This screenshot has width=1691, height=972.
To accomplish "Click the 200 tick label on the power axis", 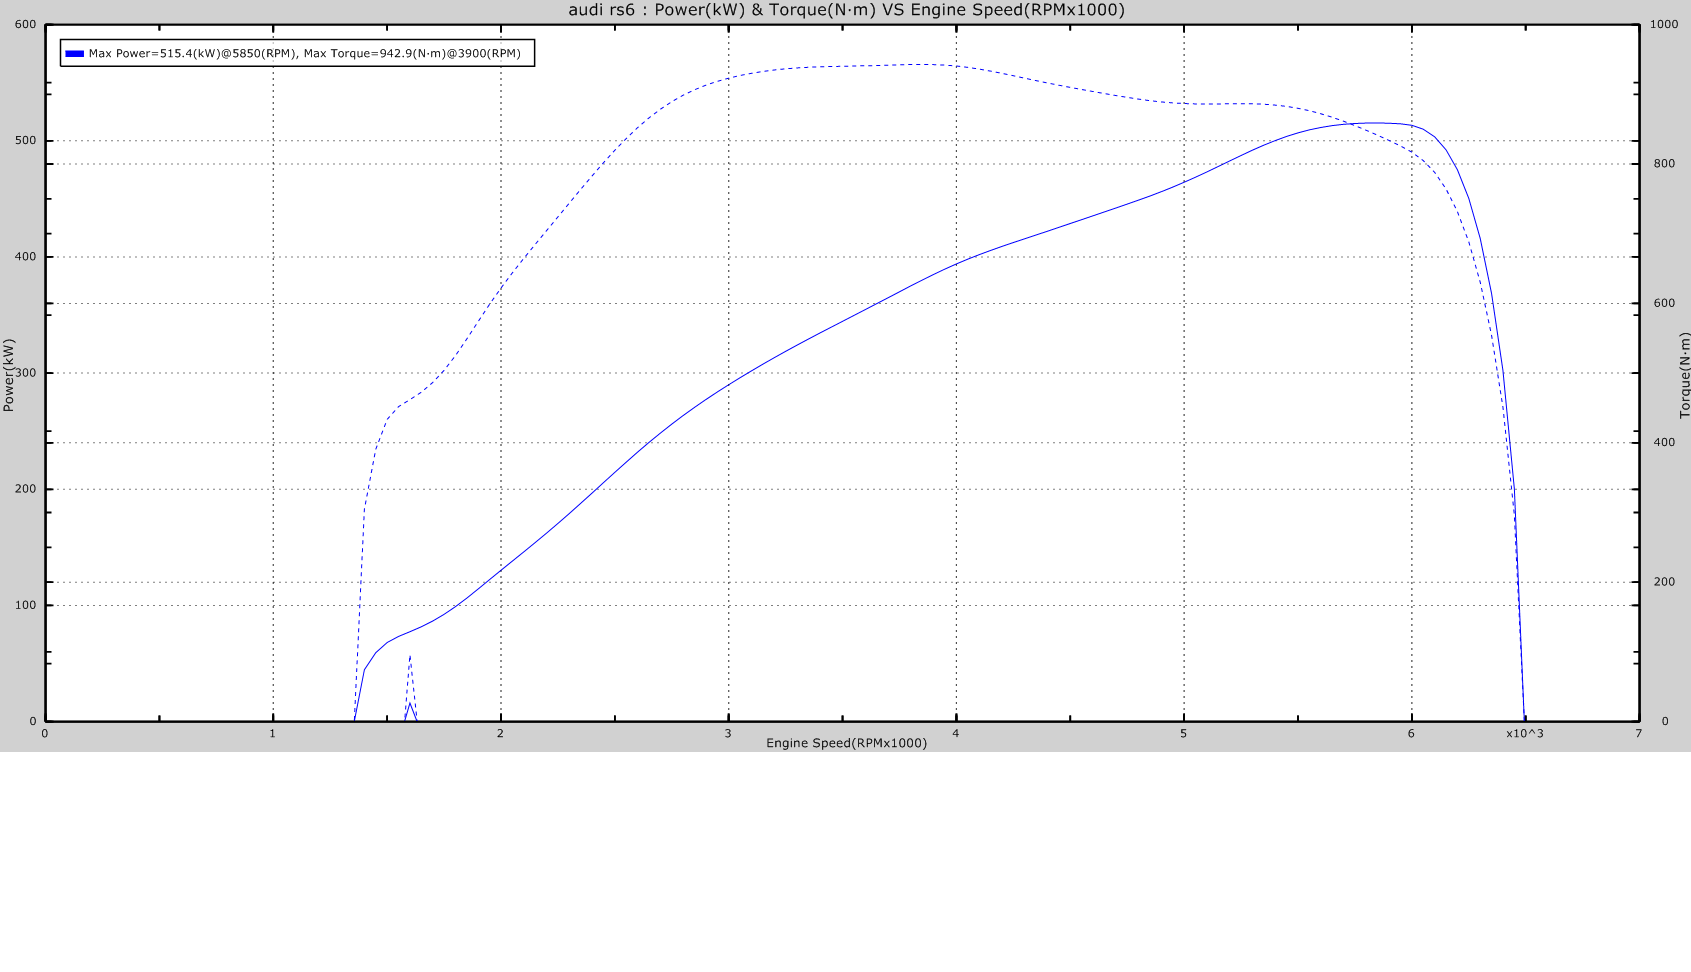I will 26,489.
